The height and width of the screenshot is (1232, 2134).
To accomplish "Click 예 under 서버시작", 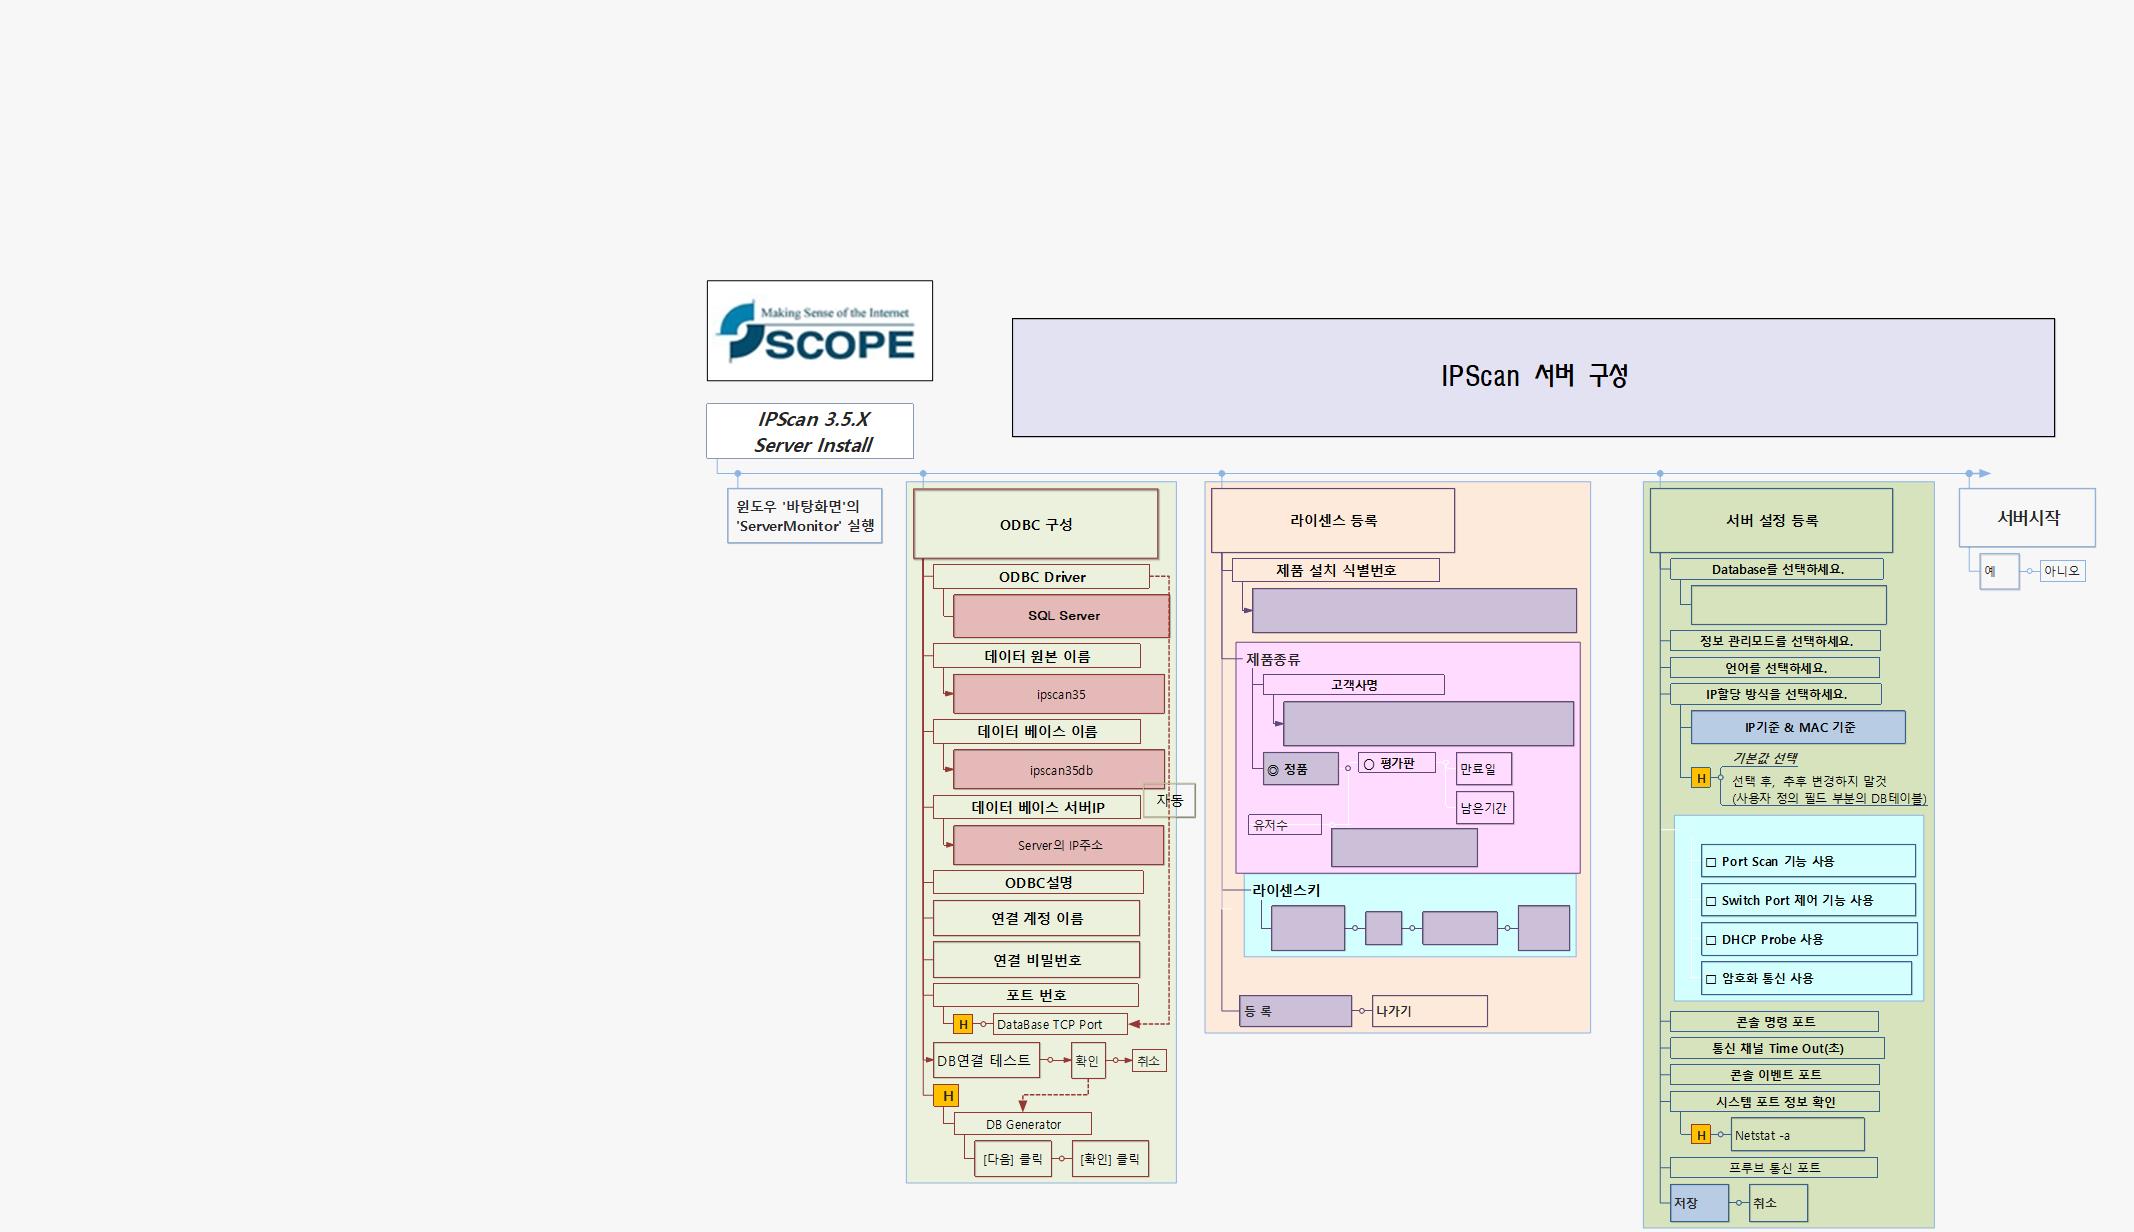I will pyautogui.click(x=1999, y=571).
